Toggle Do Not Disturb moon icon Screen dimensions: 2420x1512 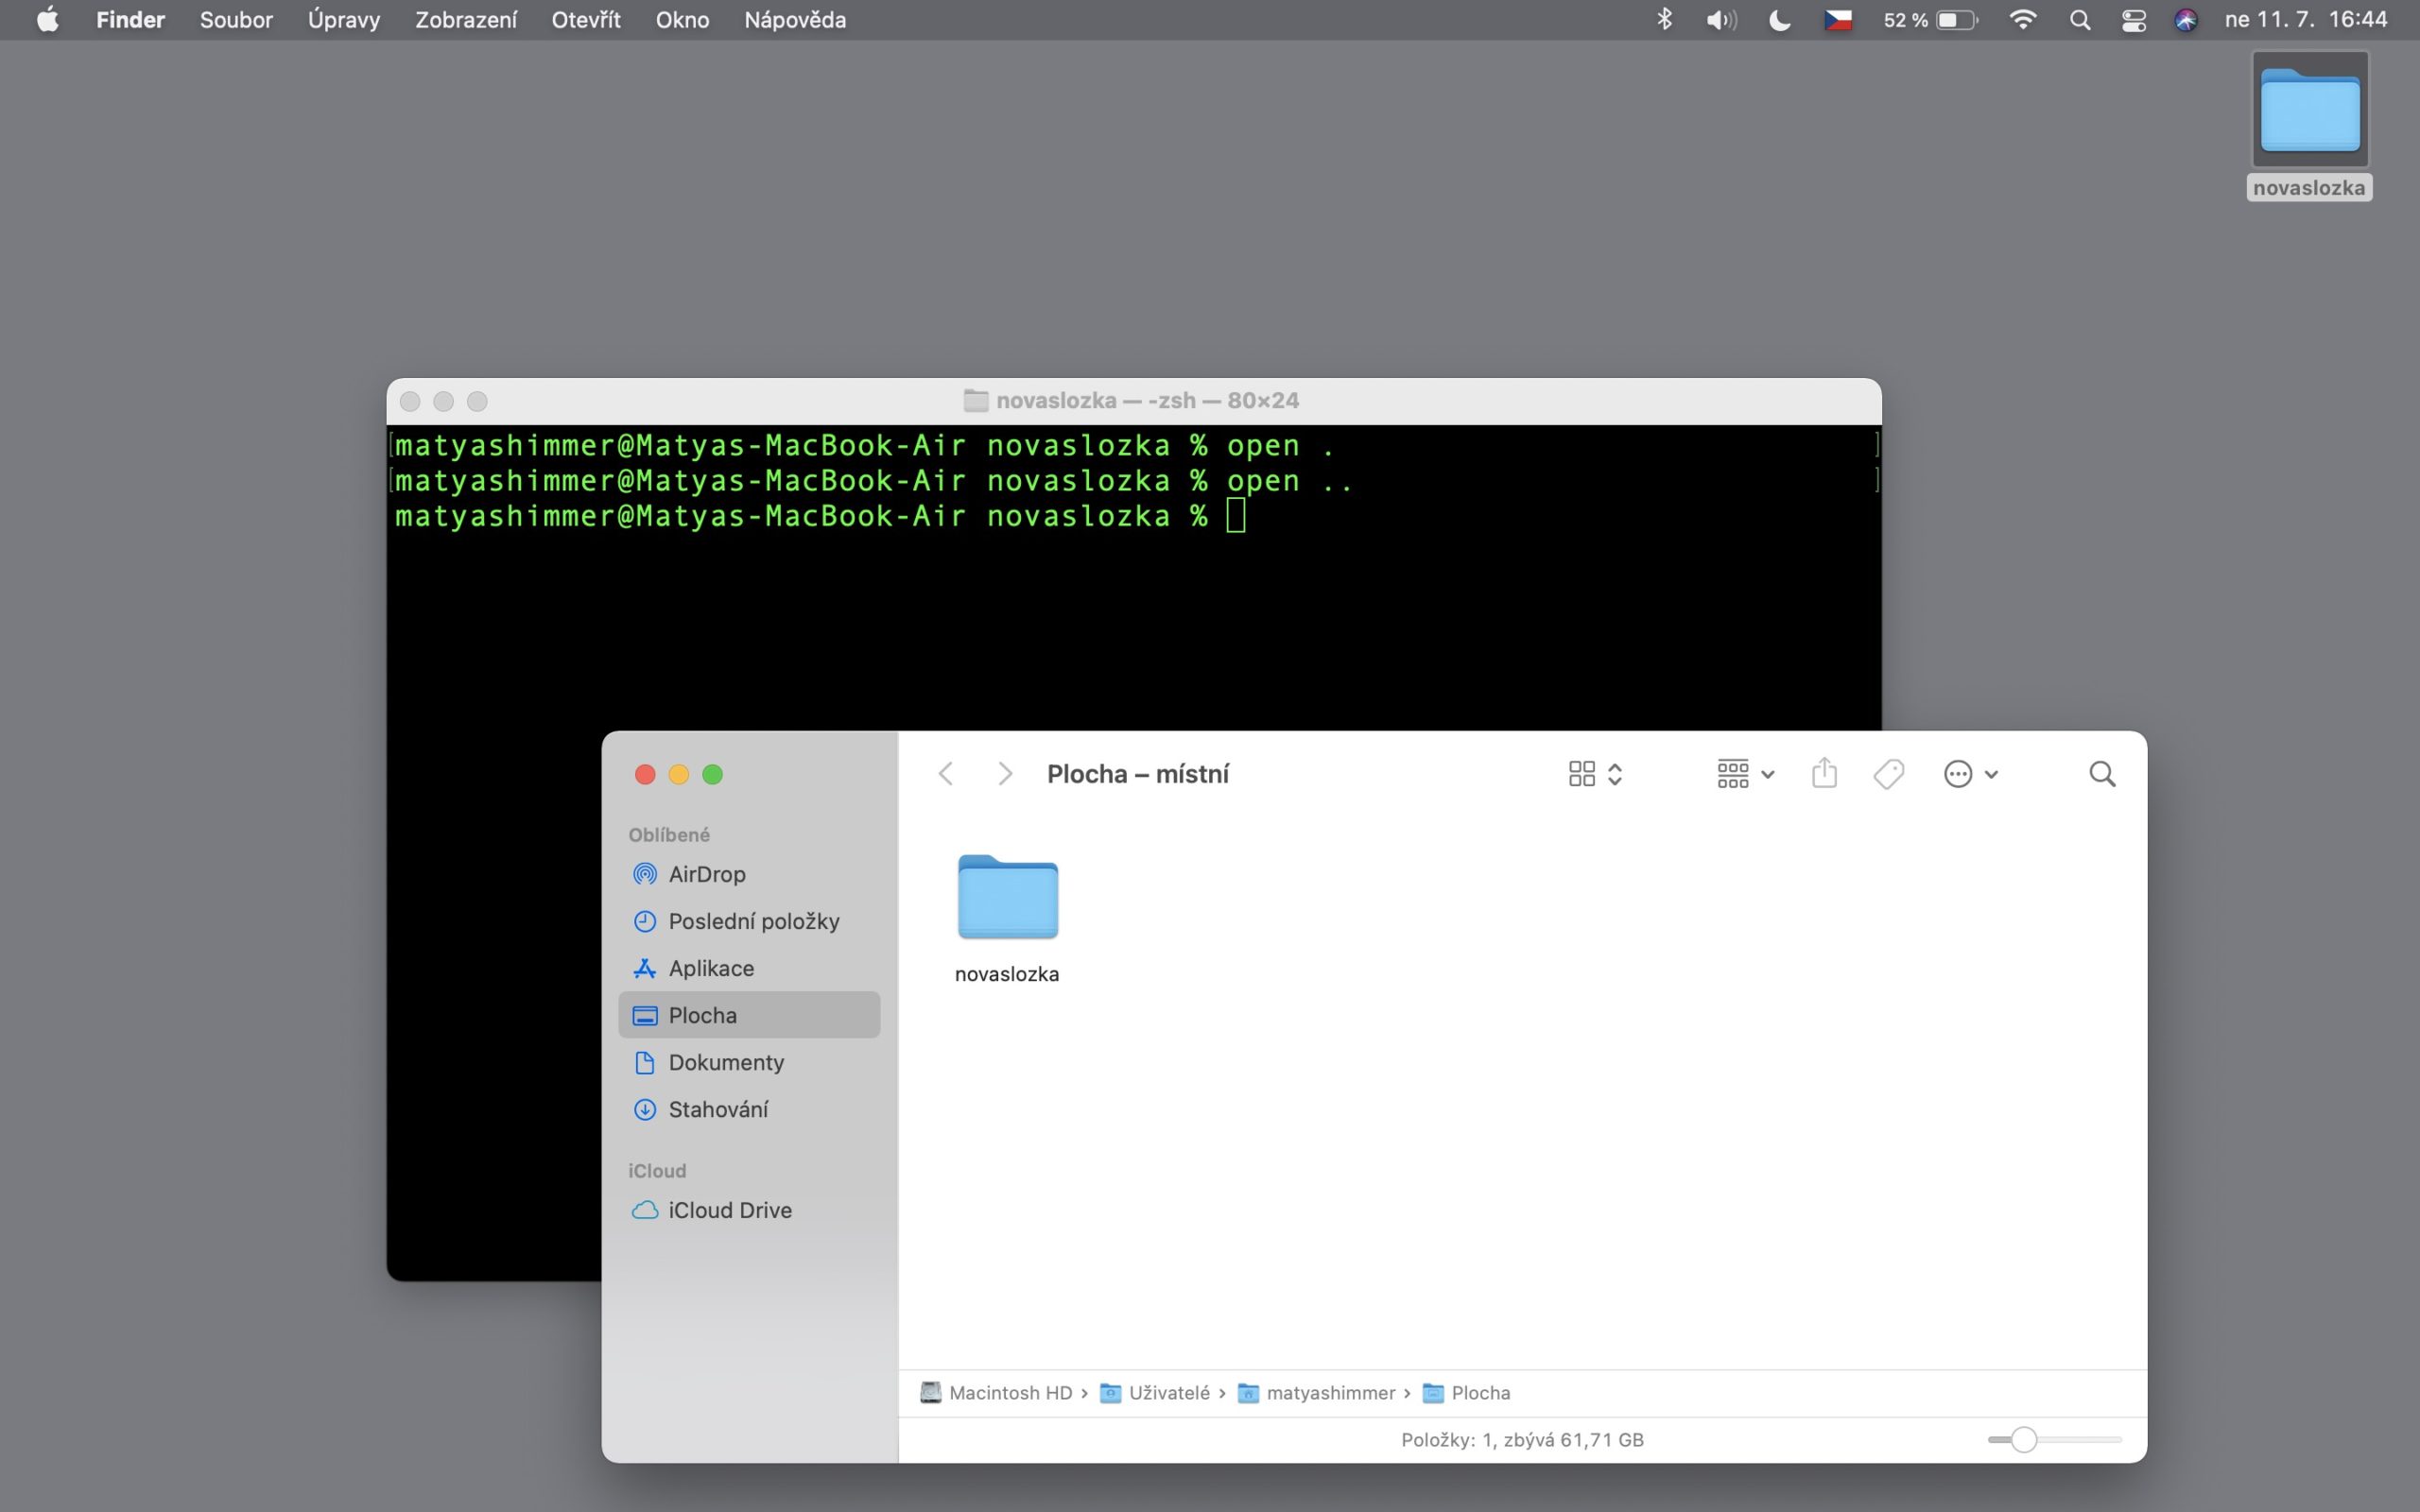coord(1779,20)
